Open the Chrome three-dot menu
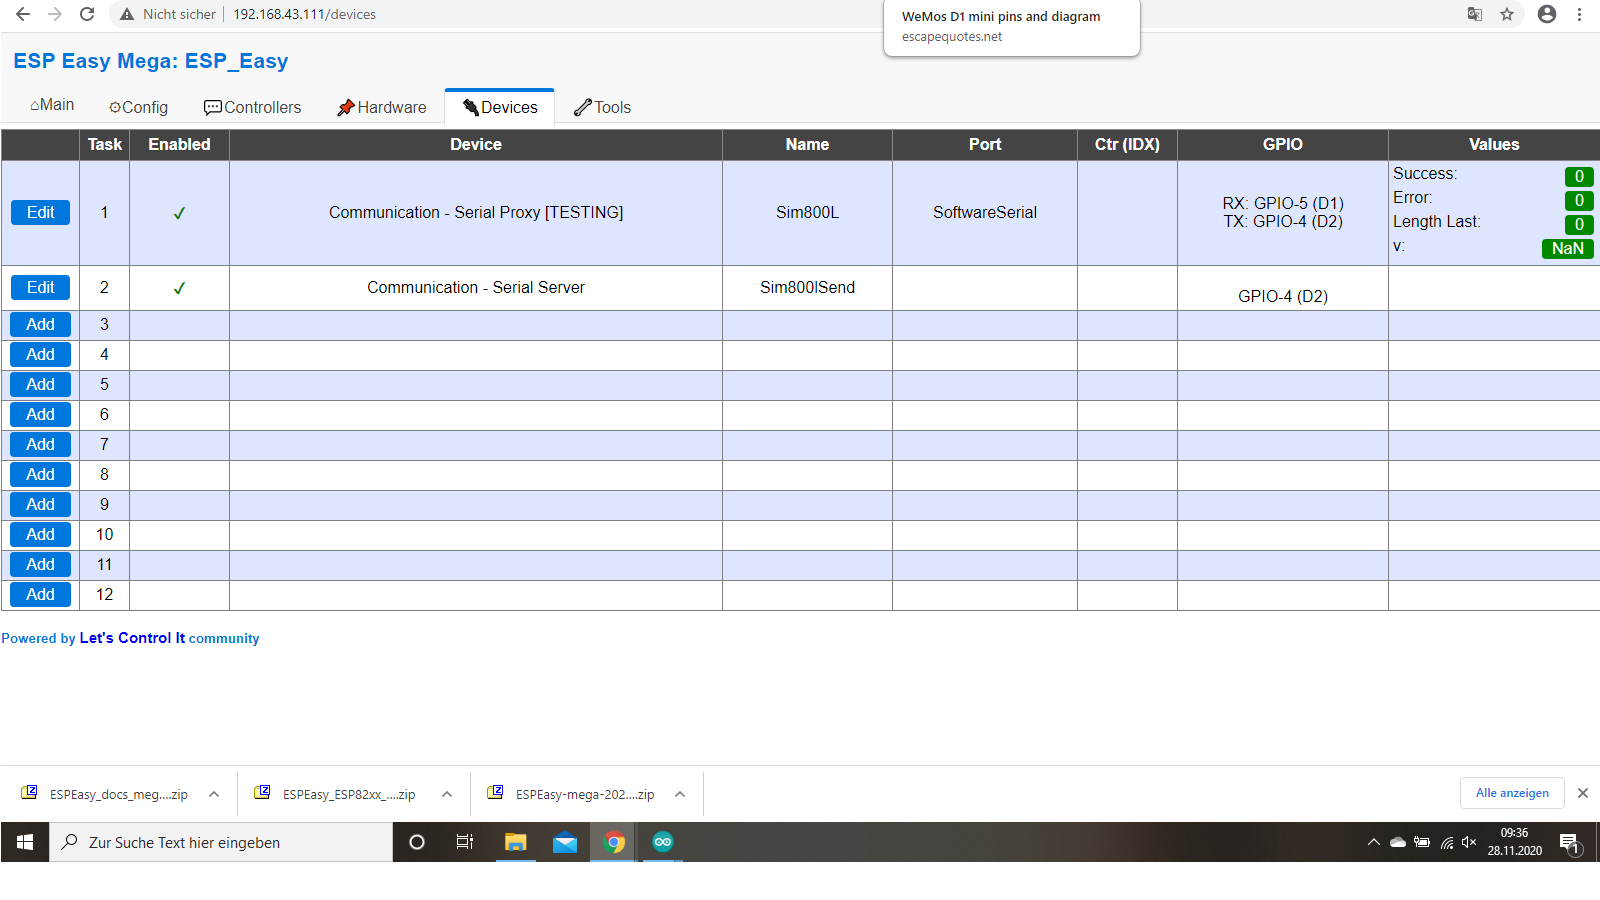 (1580, 14)
